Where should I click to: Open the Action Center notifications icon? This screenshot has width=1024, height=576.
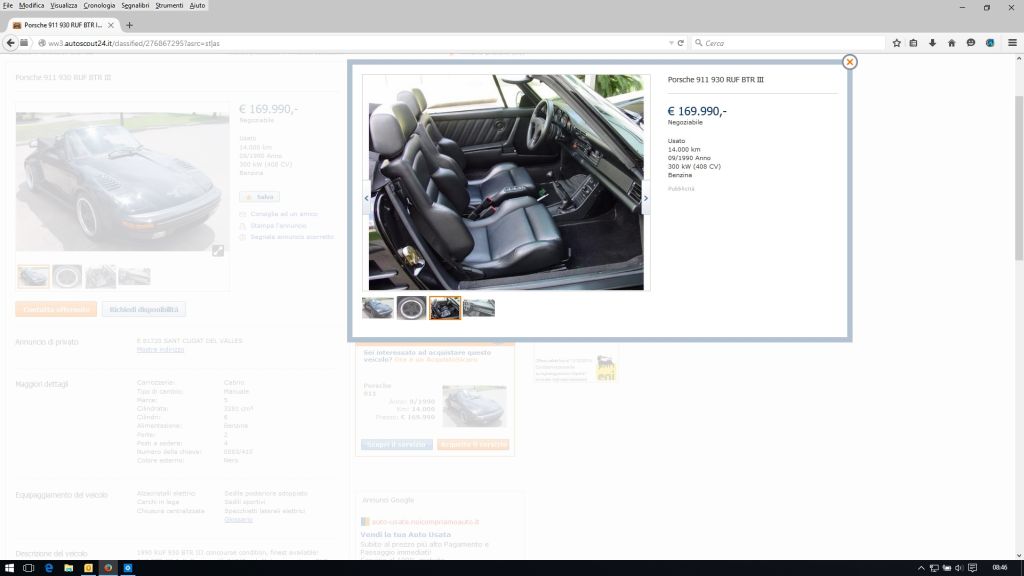click(x=972, y=568)
